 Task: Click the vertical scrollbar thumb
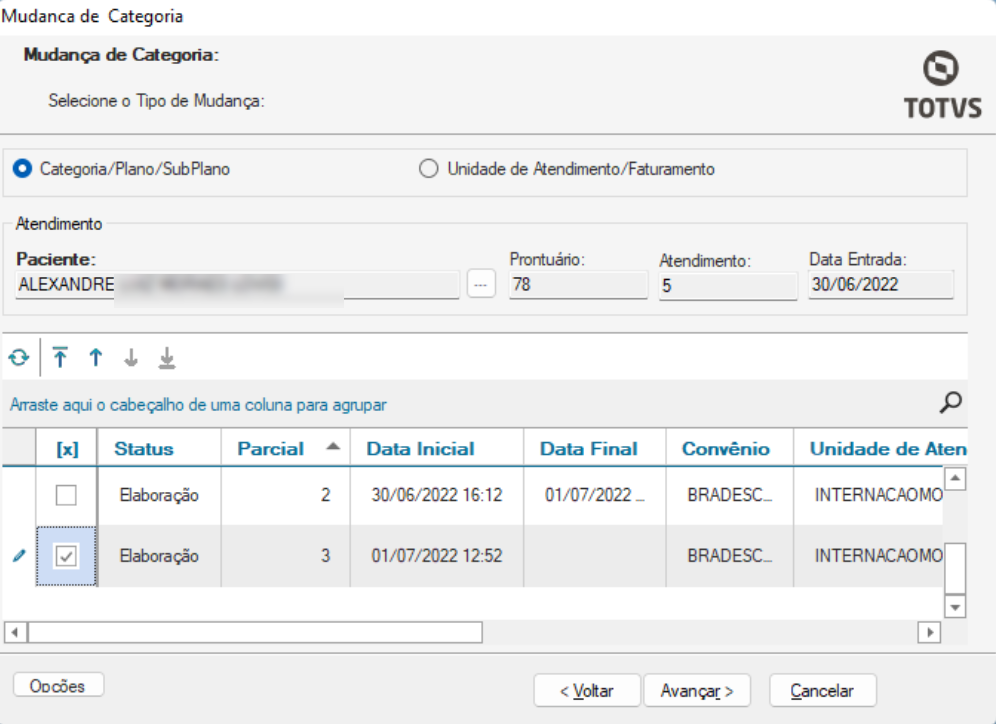coord(955,568)
